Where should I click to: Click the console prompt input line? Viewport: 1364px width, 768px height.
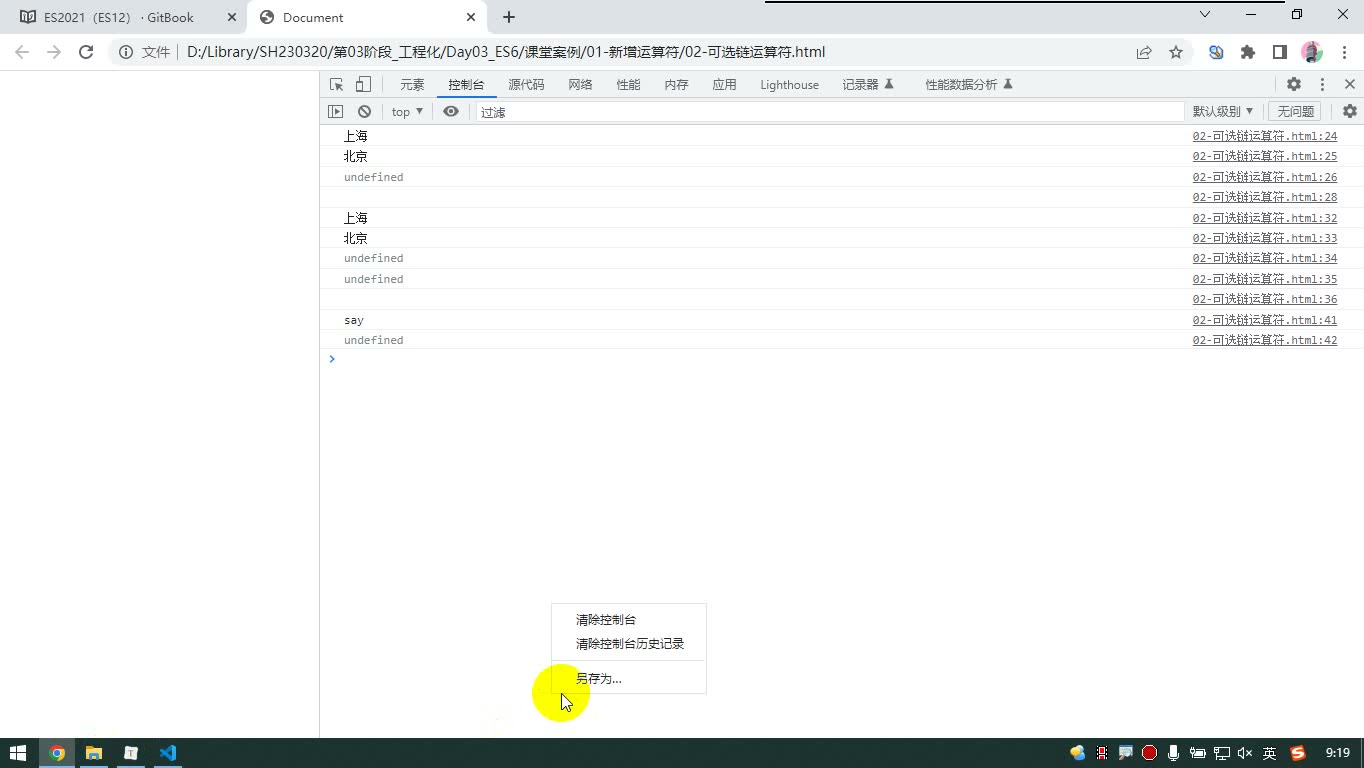[x=842, y=359]
